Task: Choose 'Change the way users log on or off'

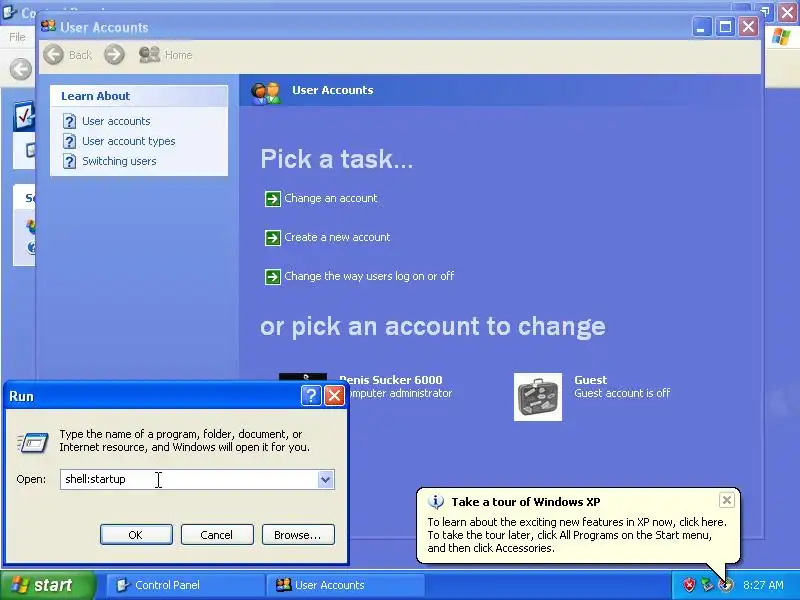Action: click(x=369, y=277)
